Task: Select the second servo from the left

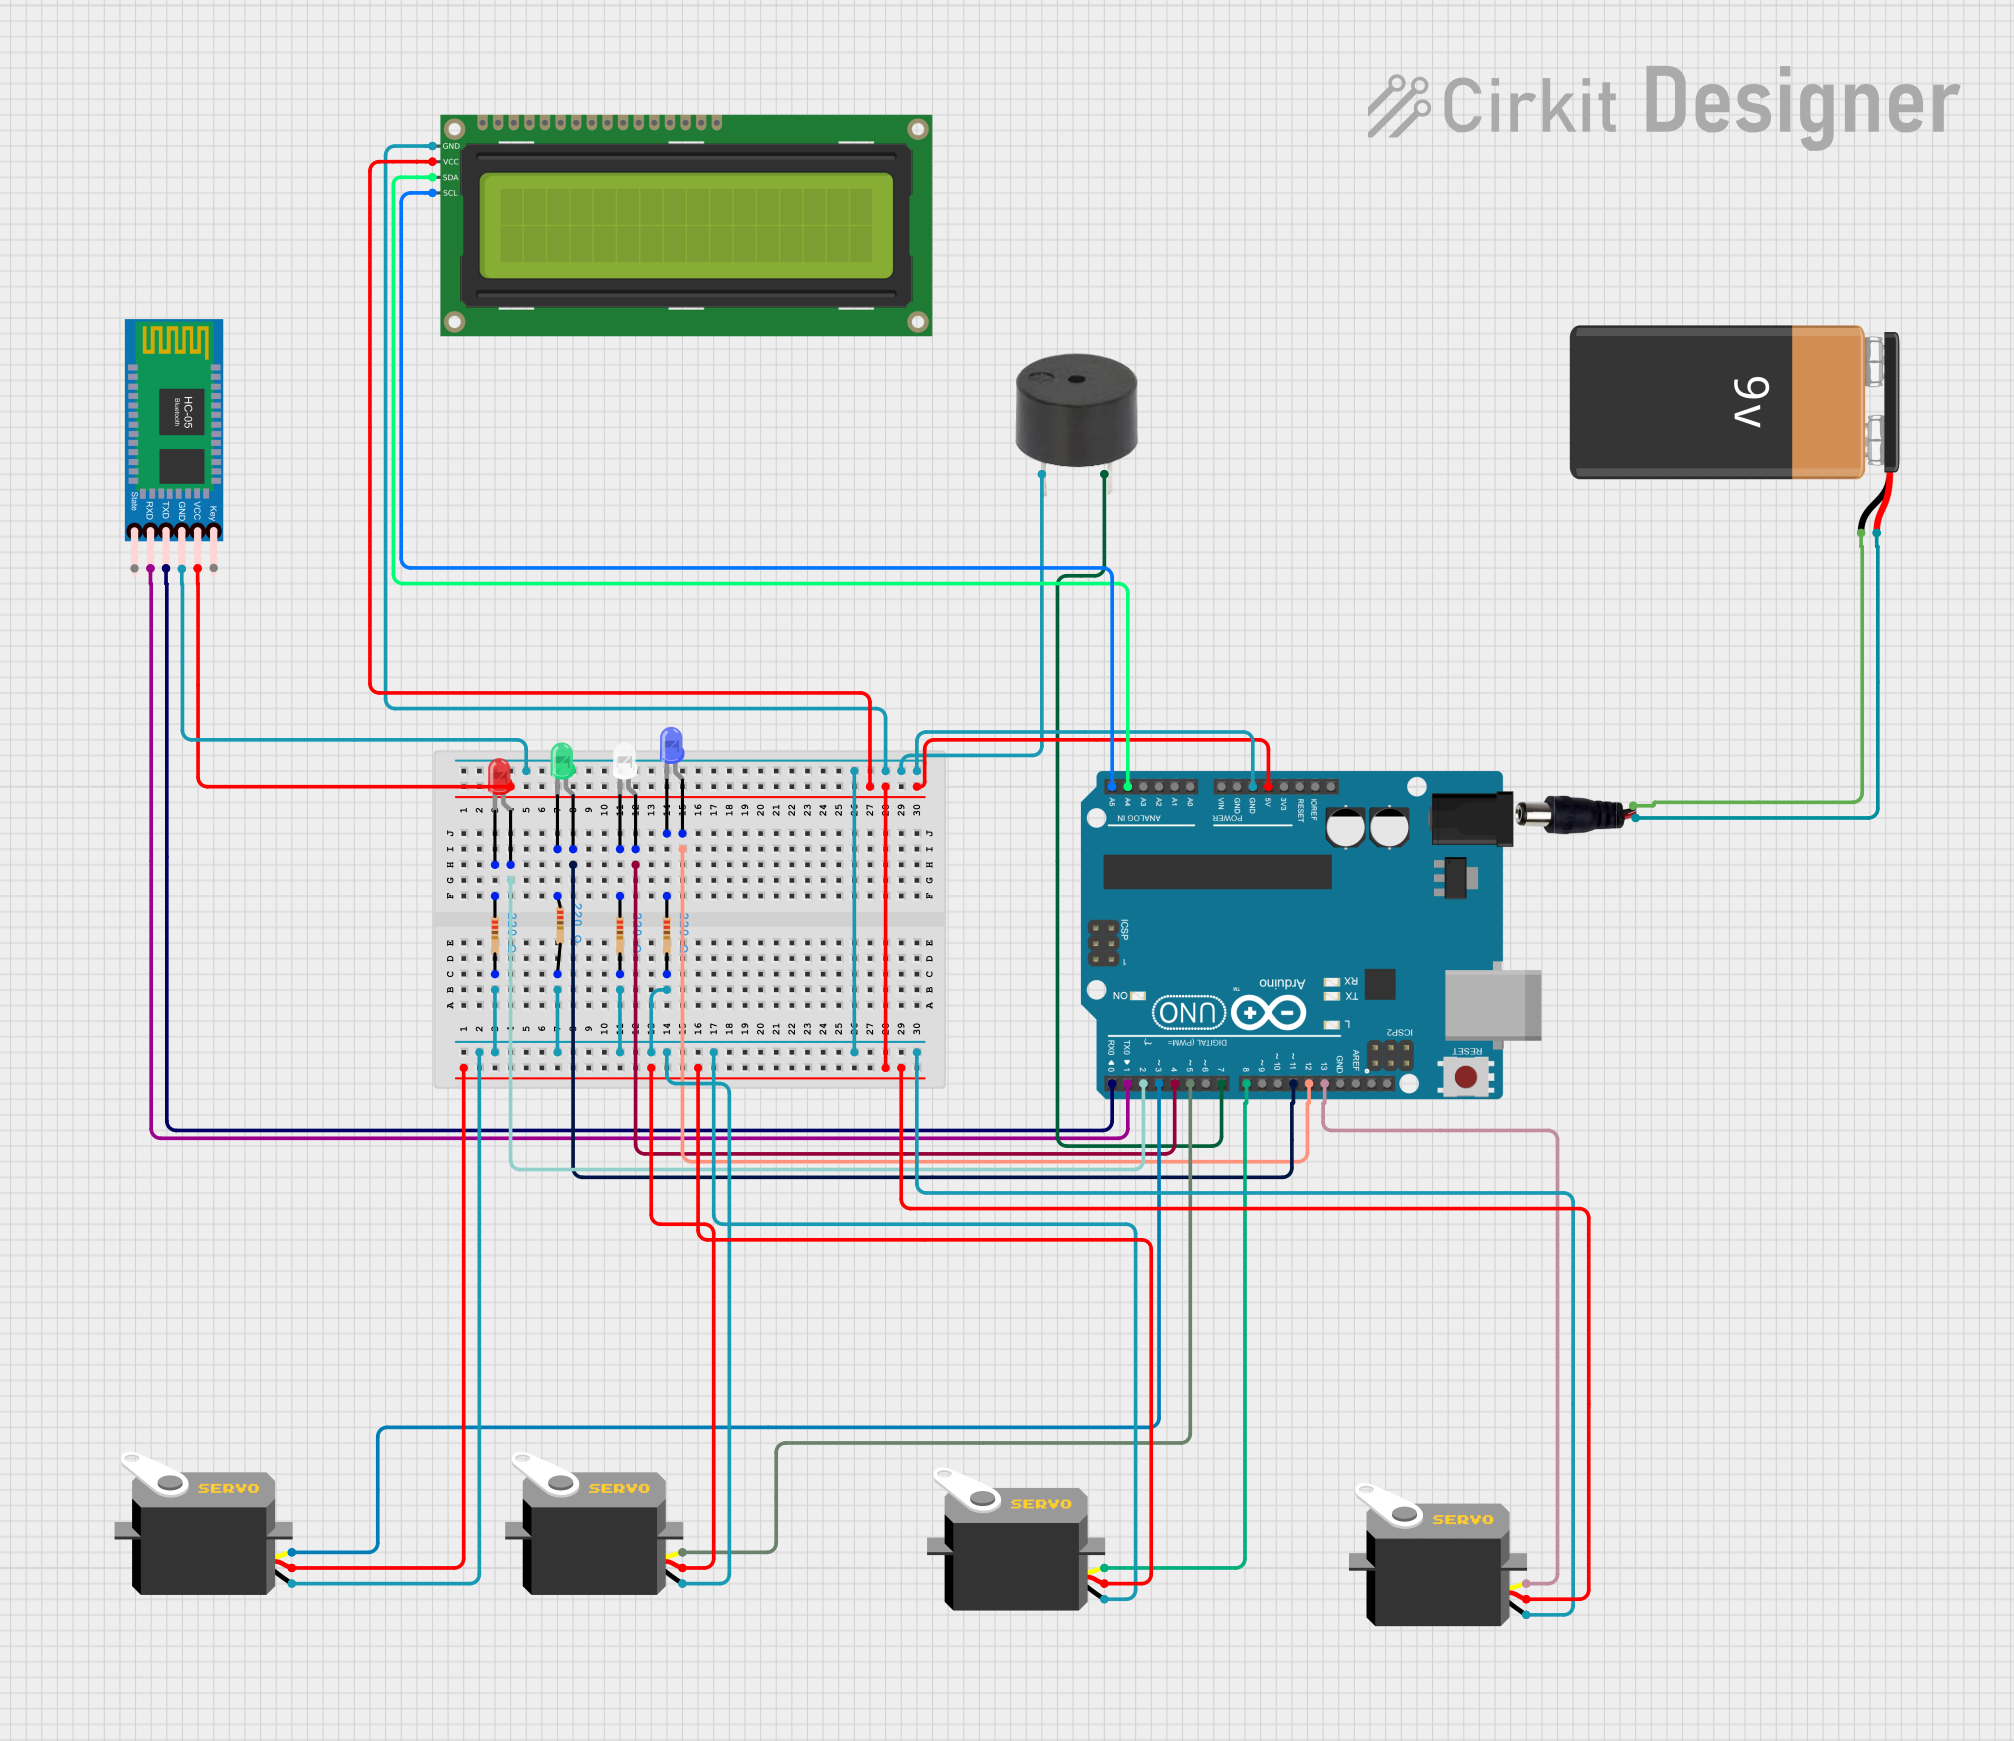Action: (x=596, y=1525)
